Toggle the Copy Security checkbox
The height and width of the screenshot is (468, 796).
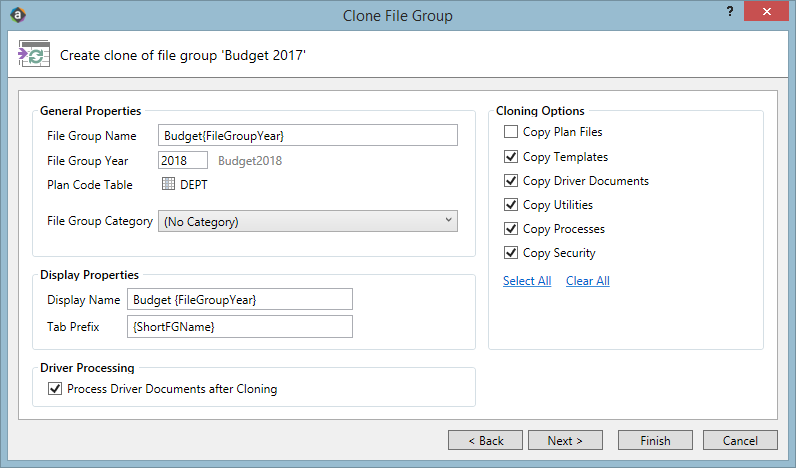click(511, 253)
